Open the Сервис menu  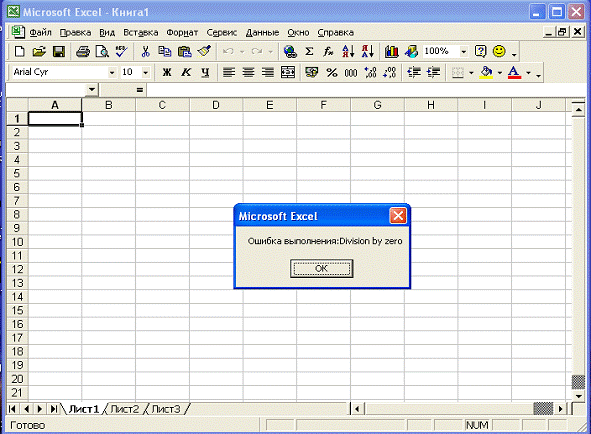222,32
